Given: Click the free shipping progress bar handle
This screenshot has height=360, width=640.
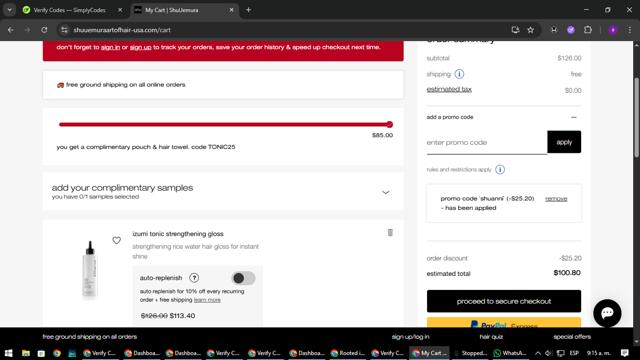Looking at the screenshot, I should (389, 124).
